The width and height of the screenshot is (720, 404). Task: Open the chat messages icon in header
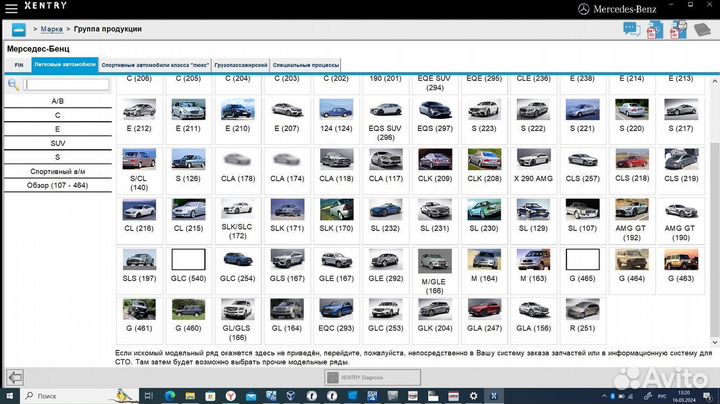click(x=631, y=29)
